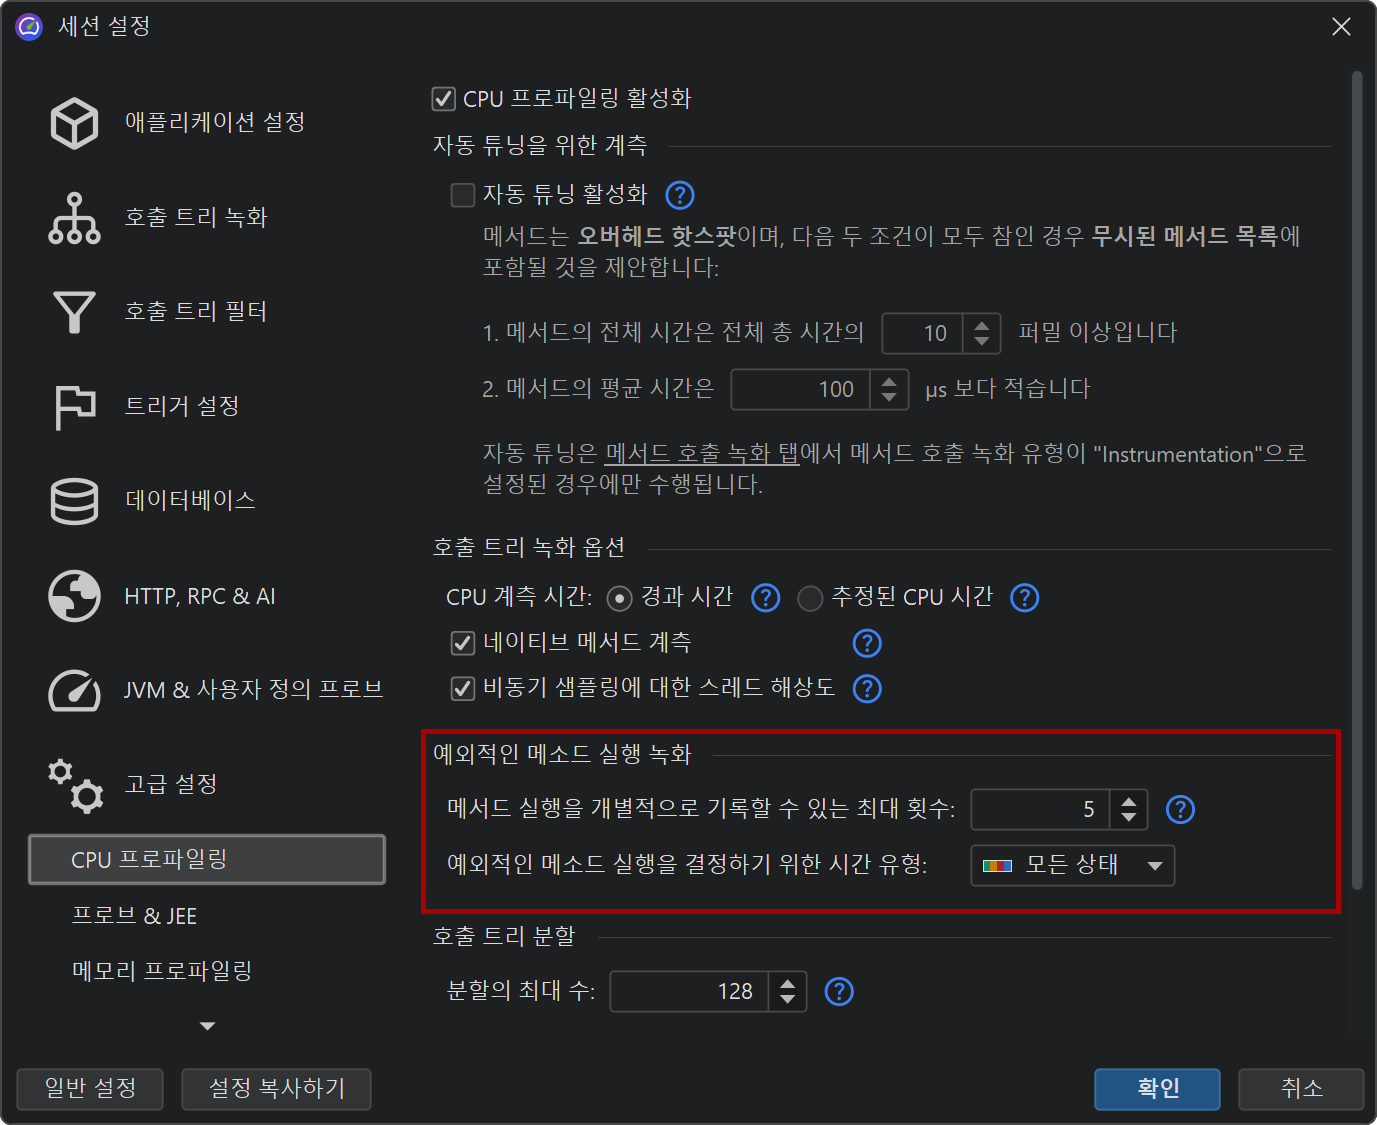
Task: Uncheck 비동기 샘플링에 대한 스레드 해상도
Action: (462, 687)
